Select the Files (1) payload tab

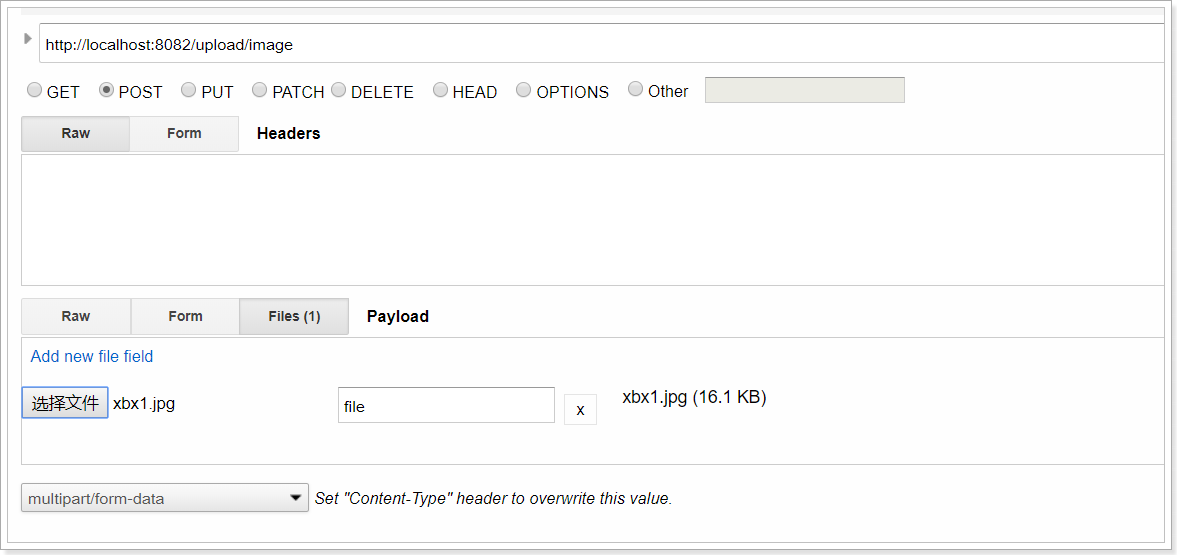[x=294, y=316]
